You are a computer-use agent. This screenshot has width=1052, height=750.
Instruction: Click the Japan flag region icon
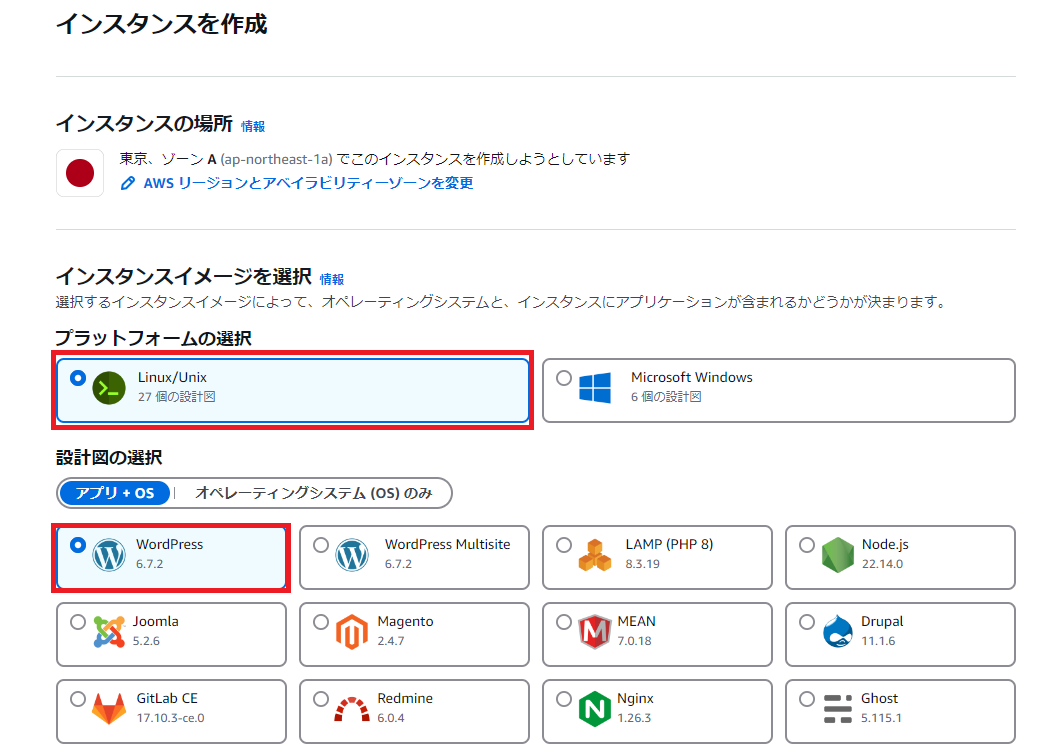coord(80,173)
